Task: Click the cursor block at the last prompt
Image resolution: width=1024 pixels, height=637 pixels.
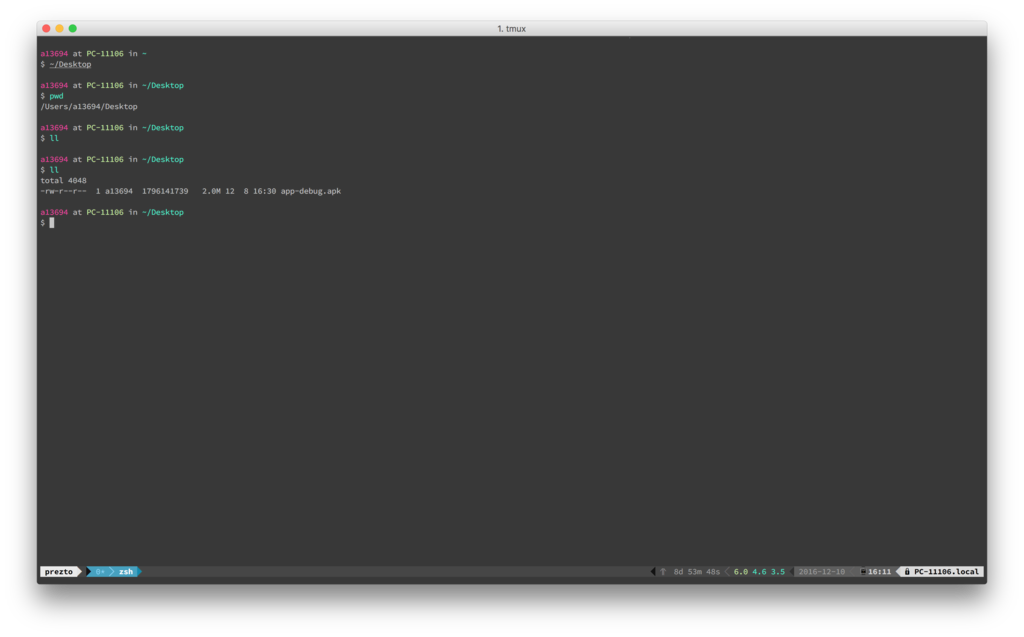Action: click(52, 223)
